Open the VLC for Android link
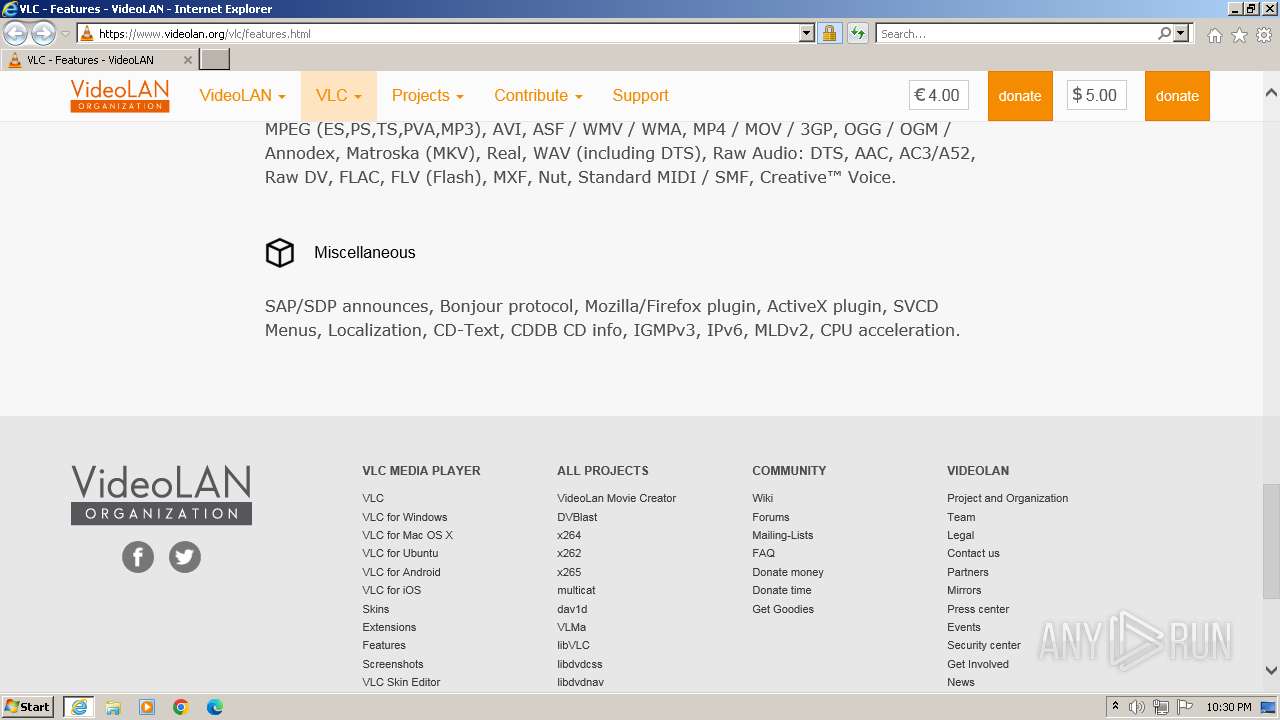Image resolution: width=1280 pixels, height=720 pixels. 401,572
